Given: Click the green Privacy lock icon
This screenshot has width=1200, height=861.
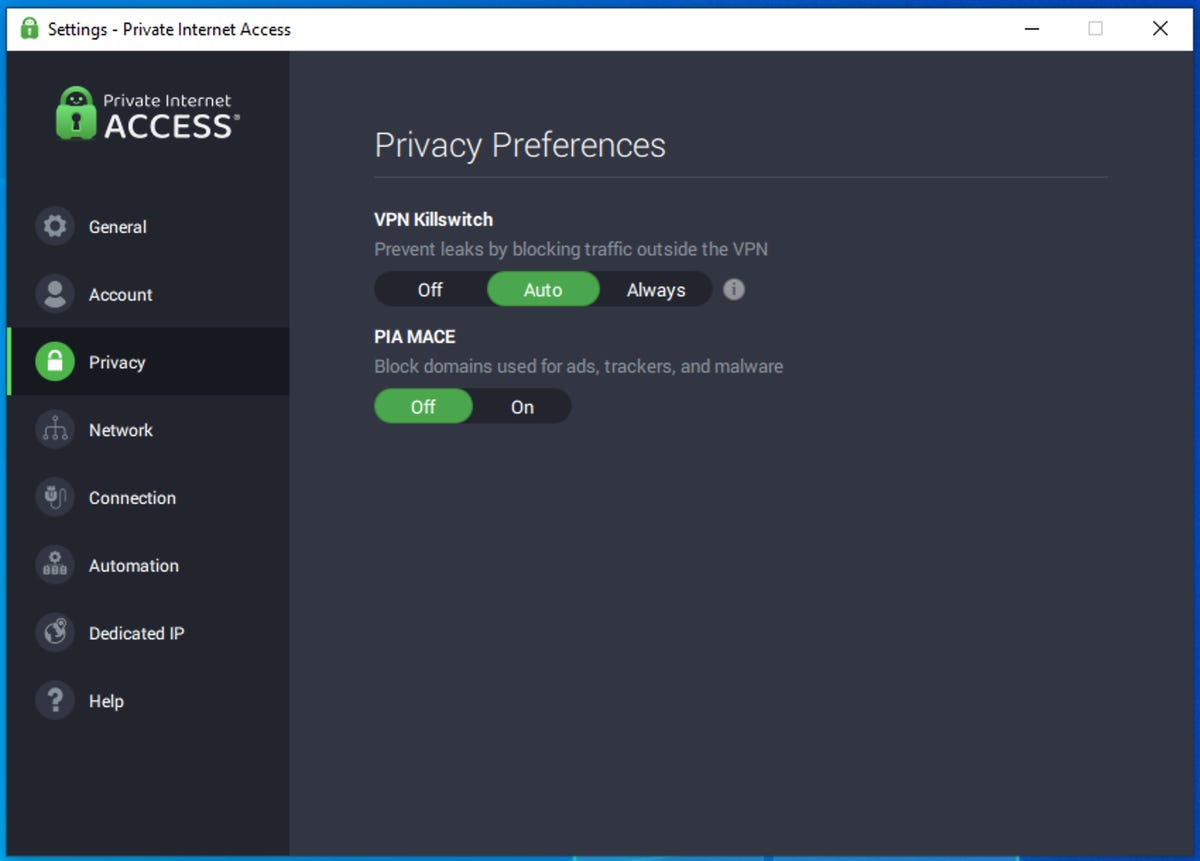Looking at the screenshot, I should click(55, 362).
